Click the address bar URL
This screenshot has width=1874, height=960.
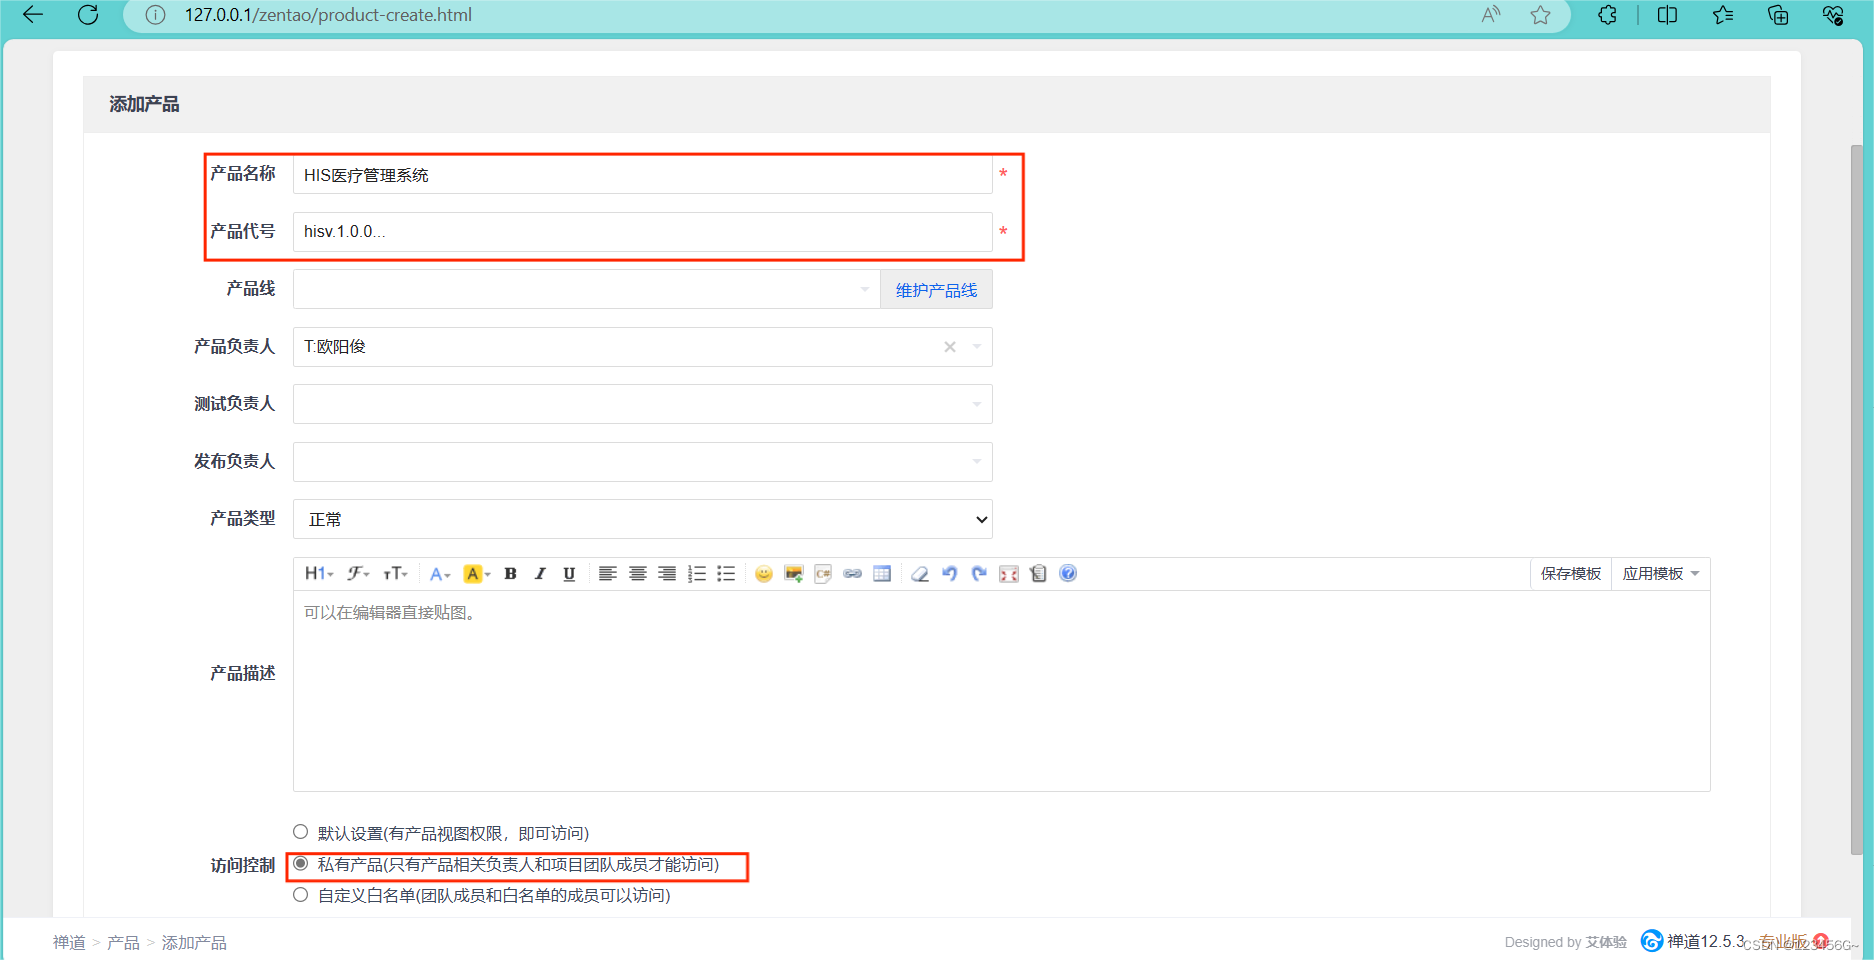(x=328, y=15)
